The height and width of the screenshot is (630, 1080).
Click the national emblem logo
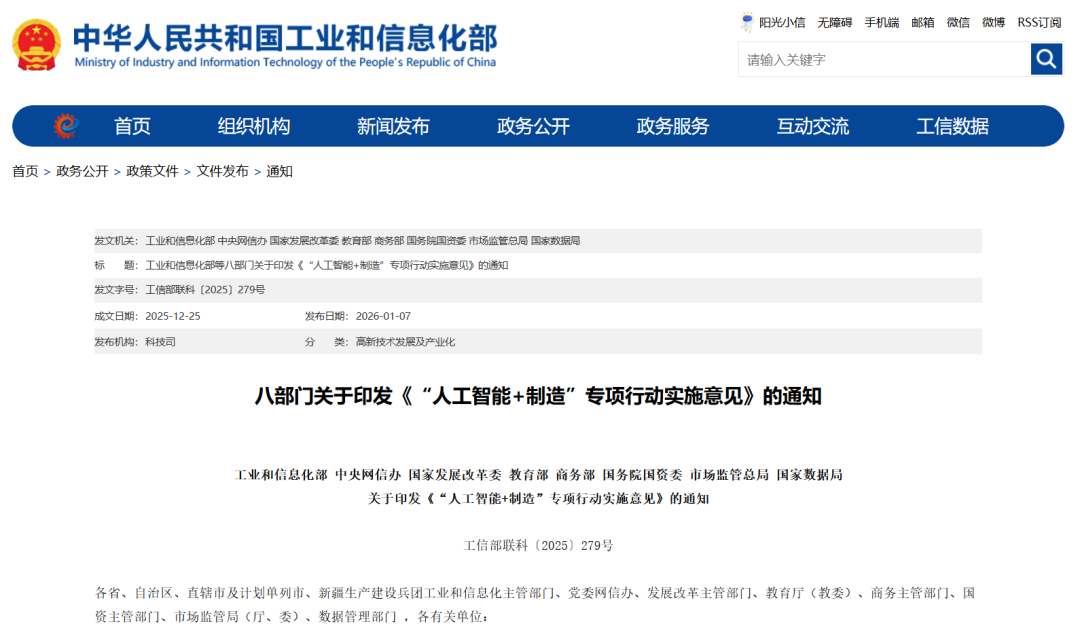(36, 45)
